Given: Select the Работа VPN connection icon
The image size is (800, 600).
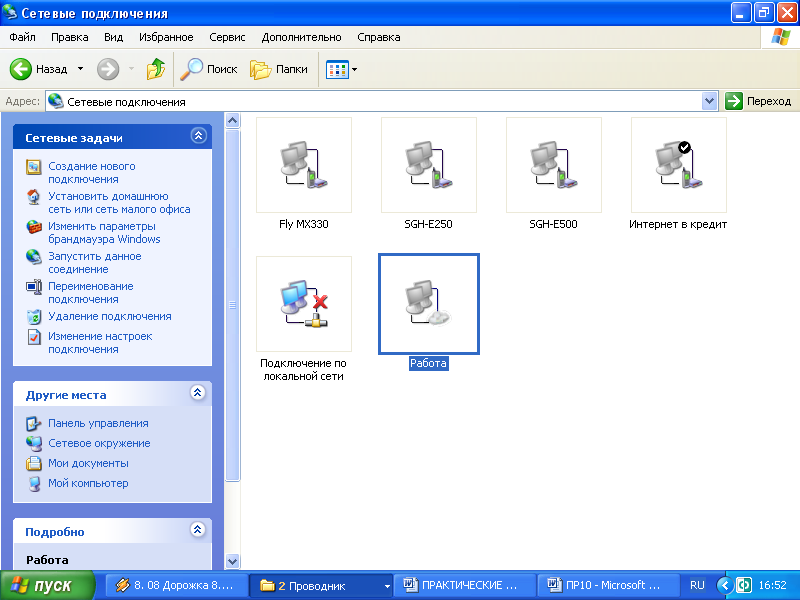Looking at the screenshot, I should click(429, 304).
